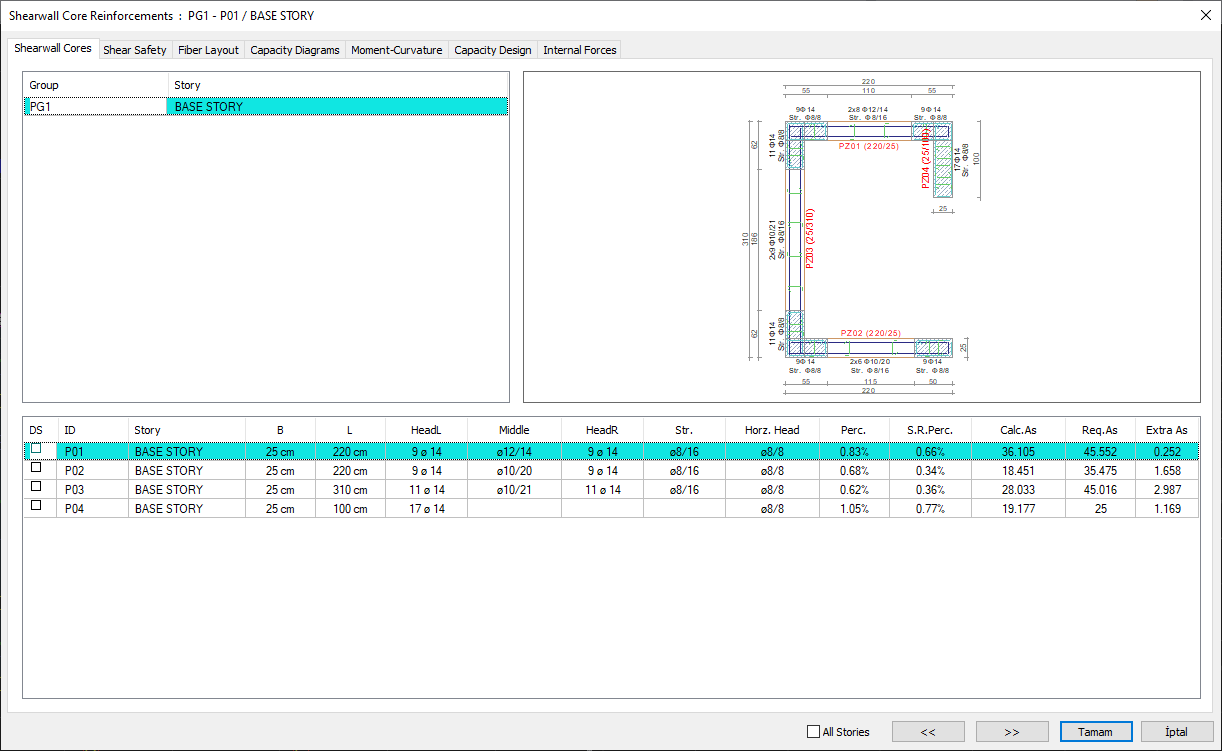The height and width of the screenshot is (751, 1222).
Task: Open the Capacity Diagrams tab
Action: point(294,50)
